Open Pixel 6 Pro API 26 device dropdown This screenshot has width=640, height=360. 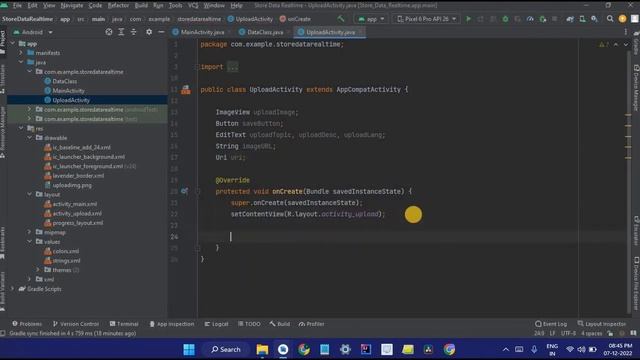point(426,19)
